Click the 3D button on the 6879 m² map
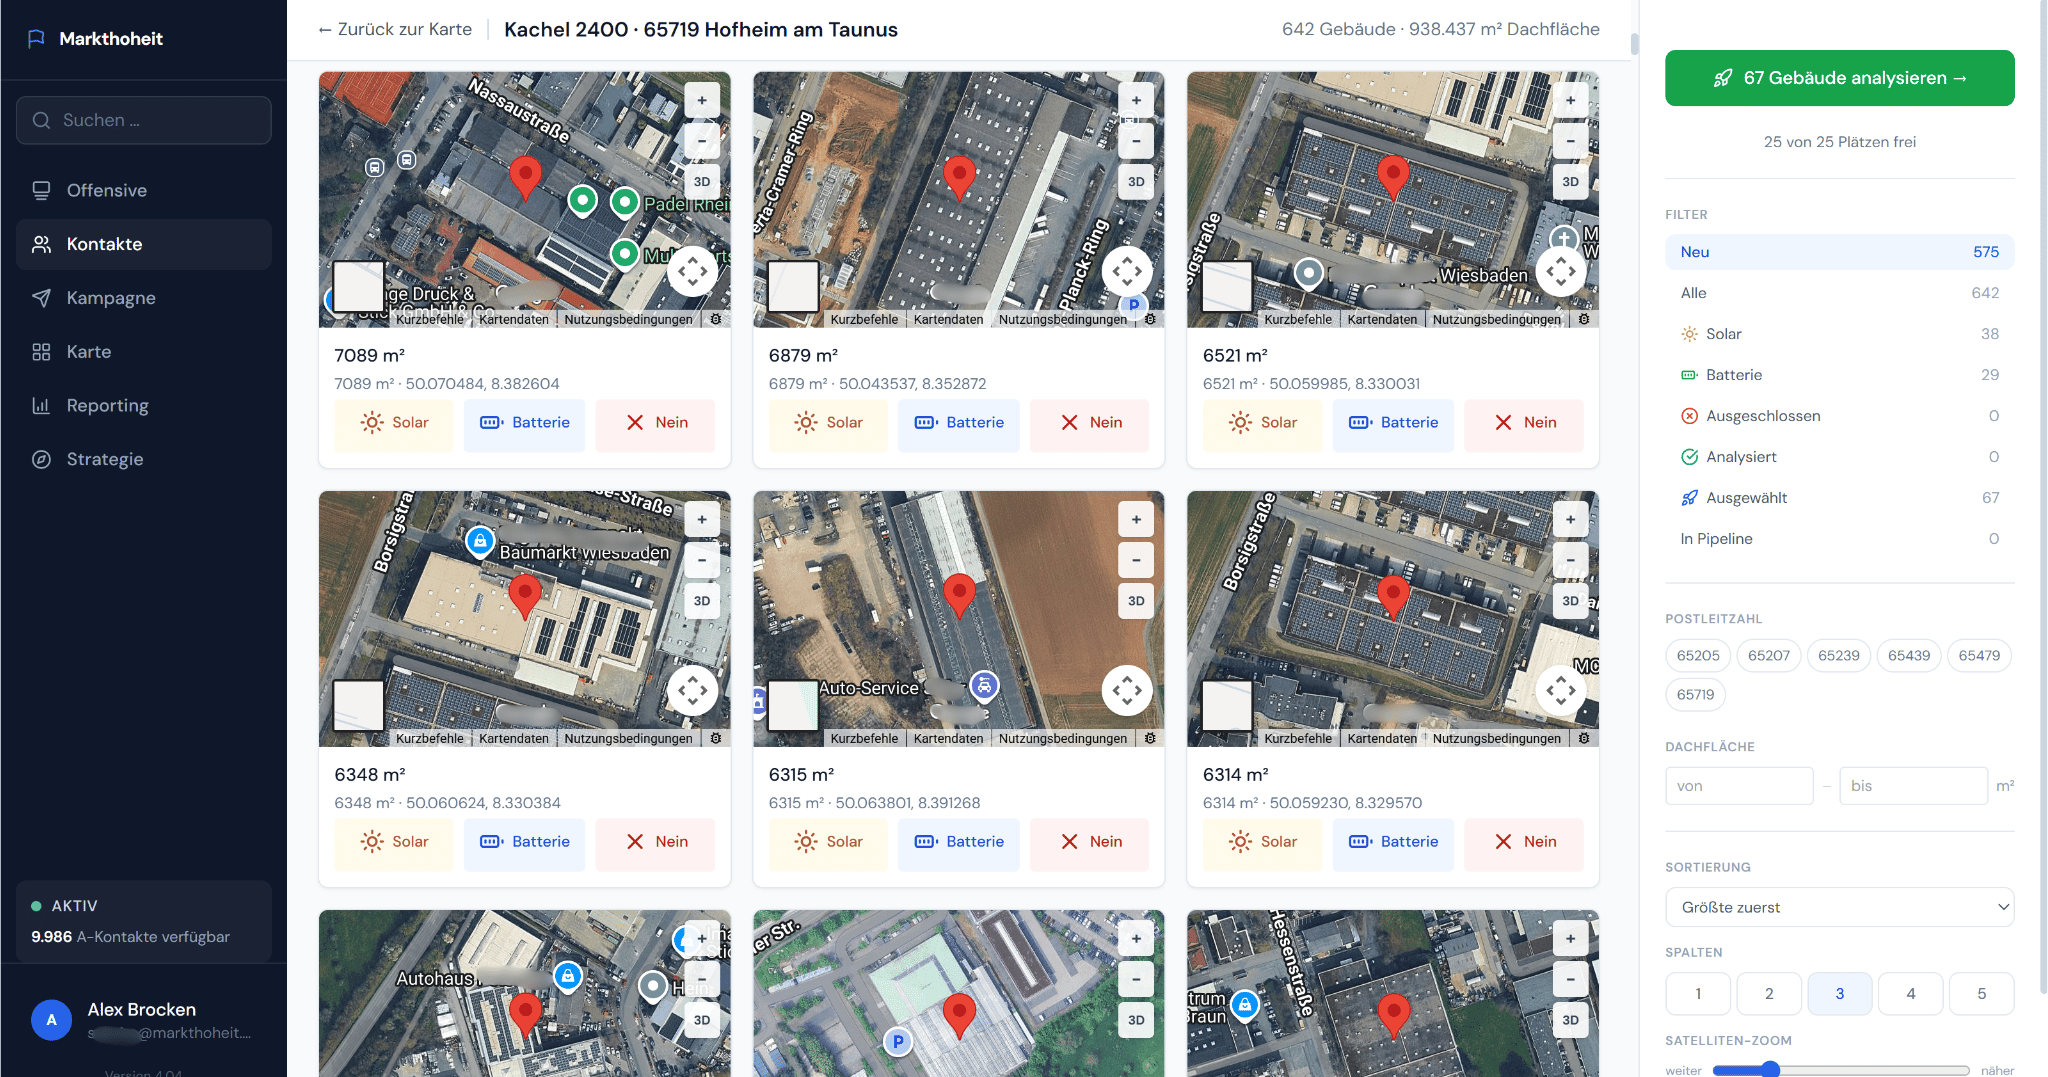Viewport: 2048px width, 1077px height. [x=1136, y=181]
